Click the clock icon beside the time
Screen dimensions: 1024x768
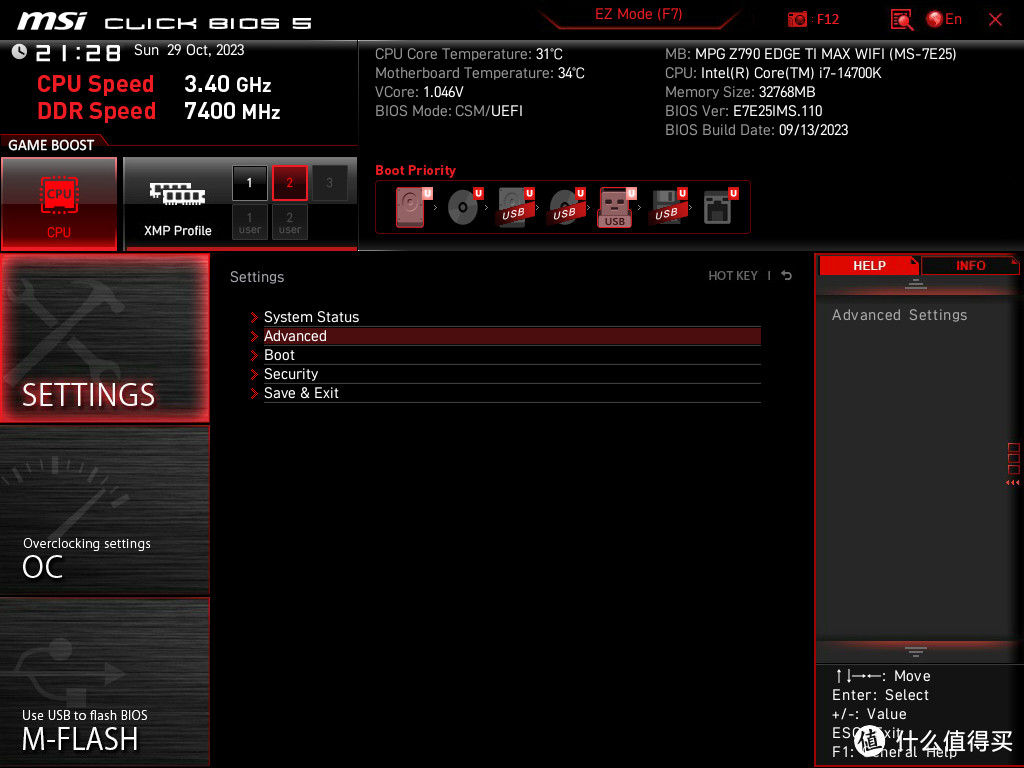pyautogui.click(x=20, y=52)
